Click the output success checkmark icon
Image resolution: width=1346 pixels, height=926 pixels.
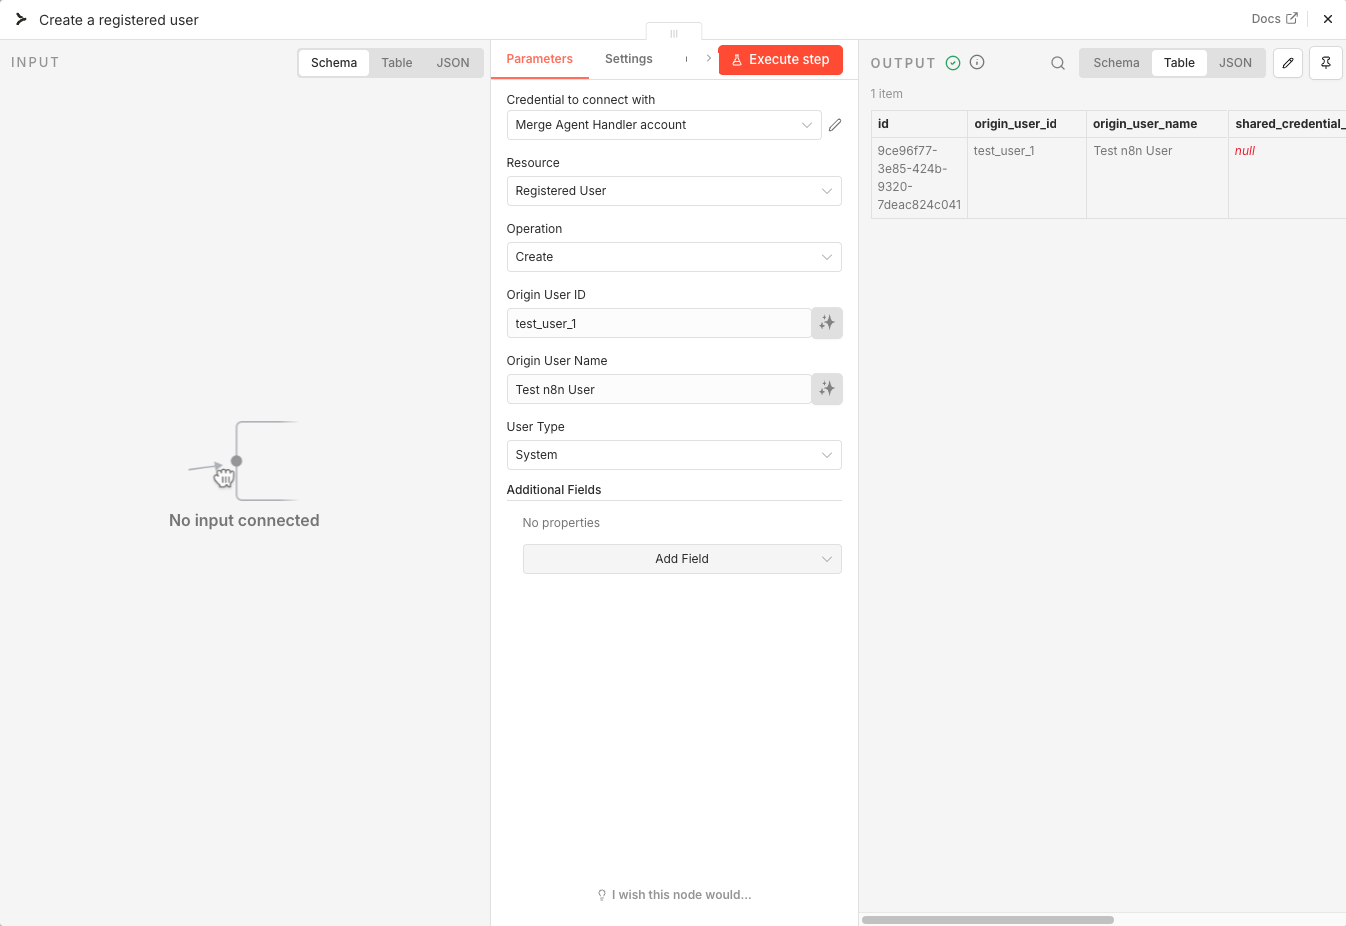point(953,63)
